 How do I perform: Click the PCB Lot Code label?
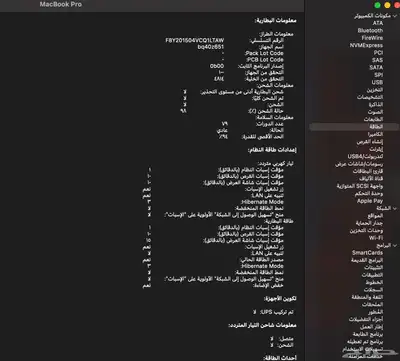265,60
